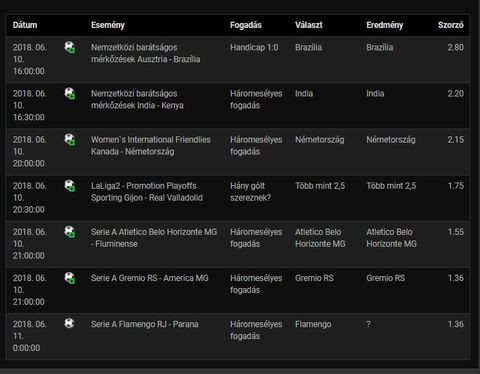
Task: Select the question mark pending result
Action: tap(368, 324)
